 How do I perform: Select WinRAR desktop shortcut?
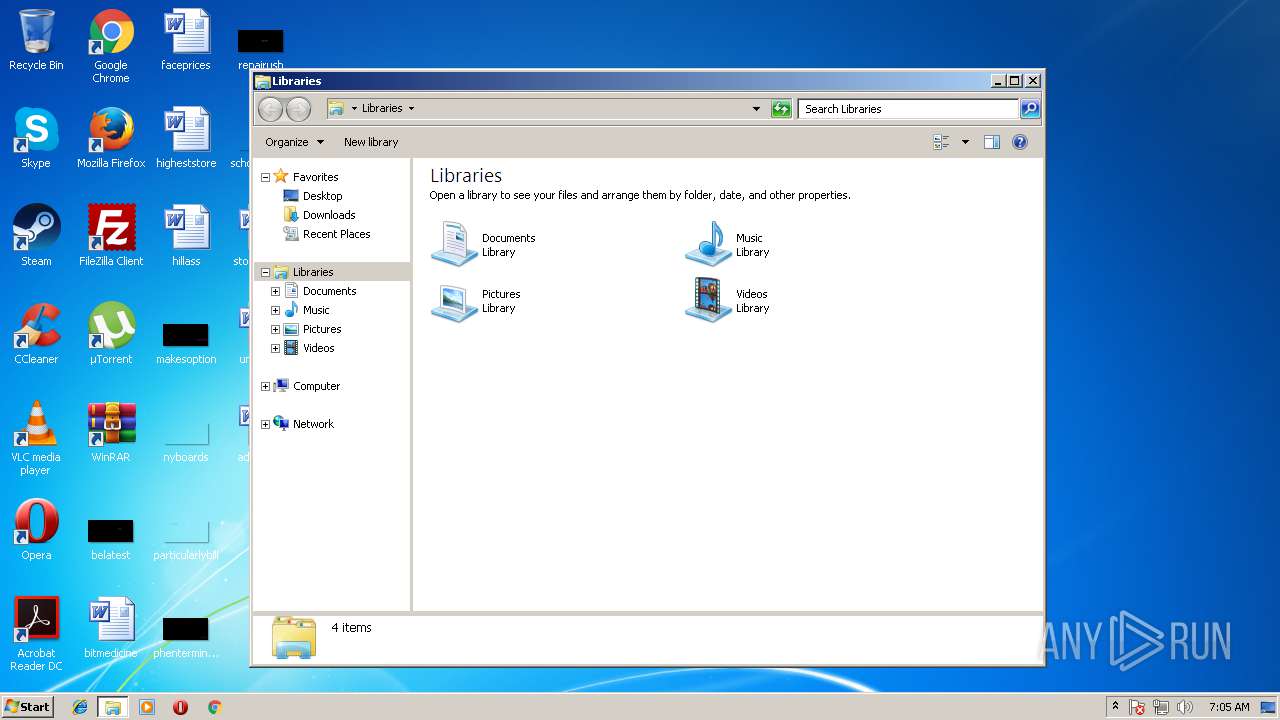[x=111, y=432]
